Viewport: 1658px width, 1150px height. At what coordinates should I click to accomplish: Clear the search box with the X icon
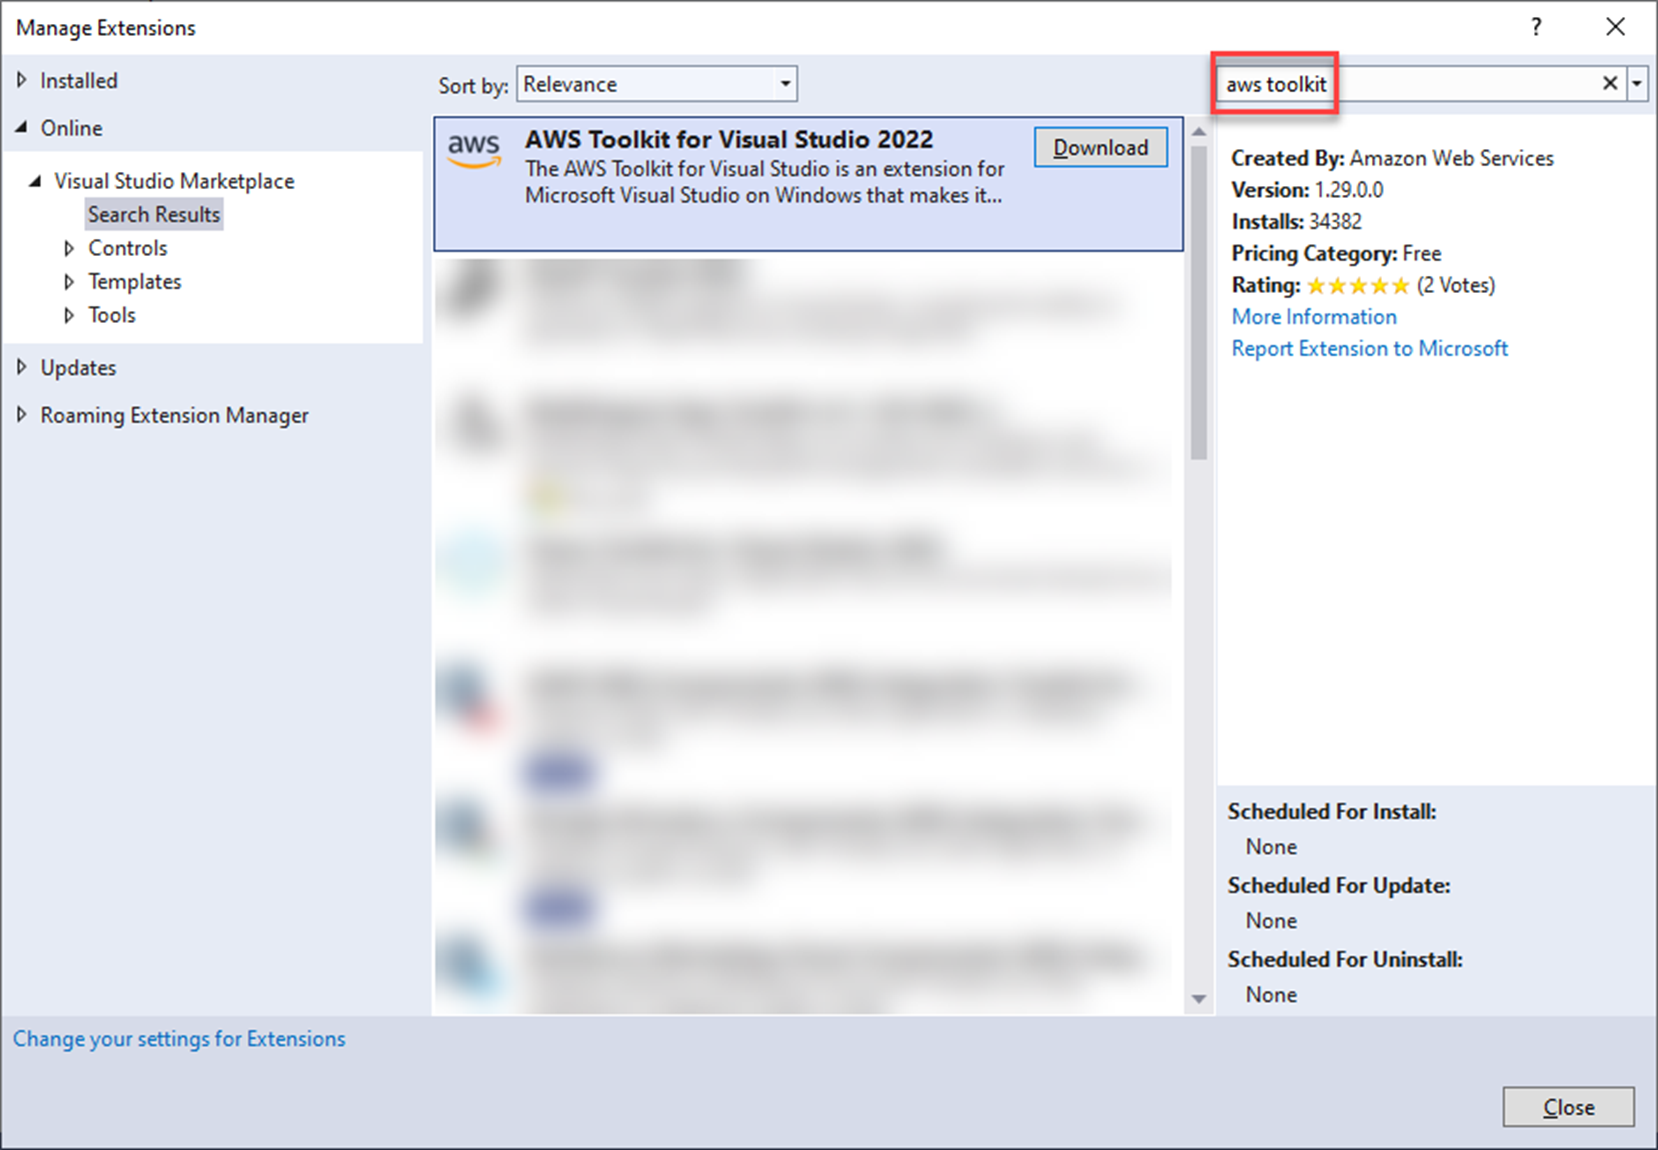(1610, 83)
